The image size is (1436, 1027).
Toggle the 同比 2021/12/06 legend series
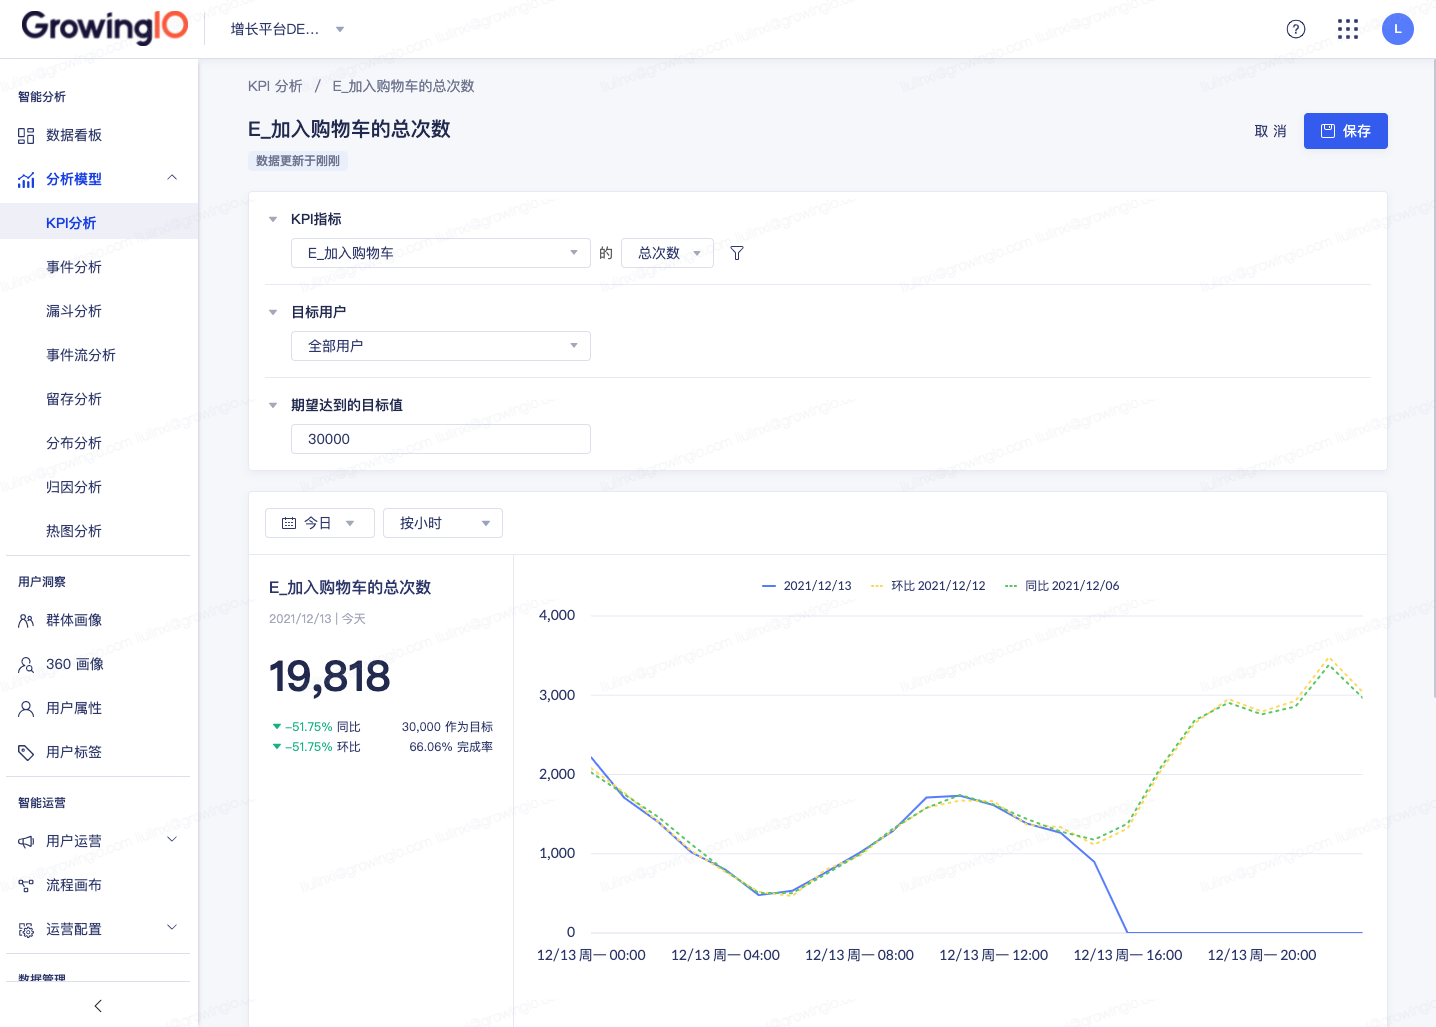click(x=1062, y=586)
